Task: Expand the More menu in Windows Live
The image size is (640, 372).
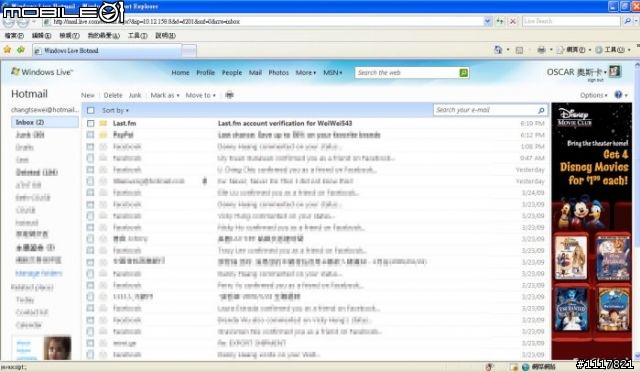Action: click(x=306, y=72)
